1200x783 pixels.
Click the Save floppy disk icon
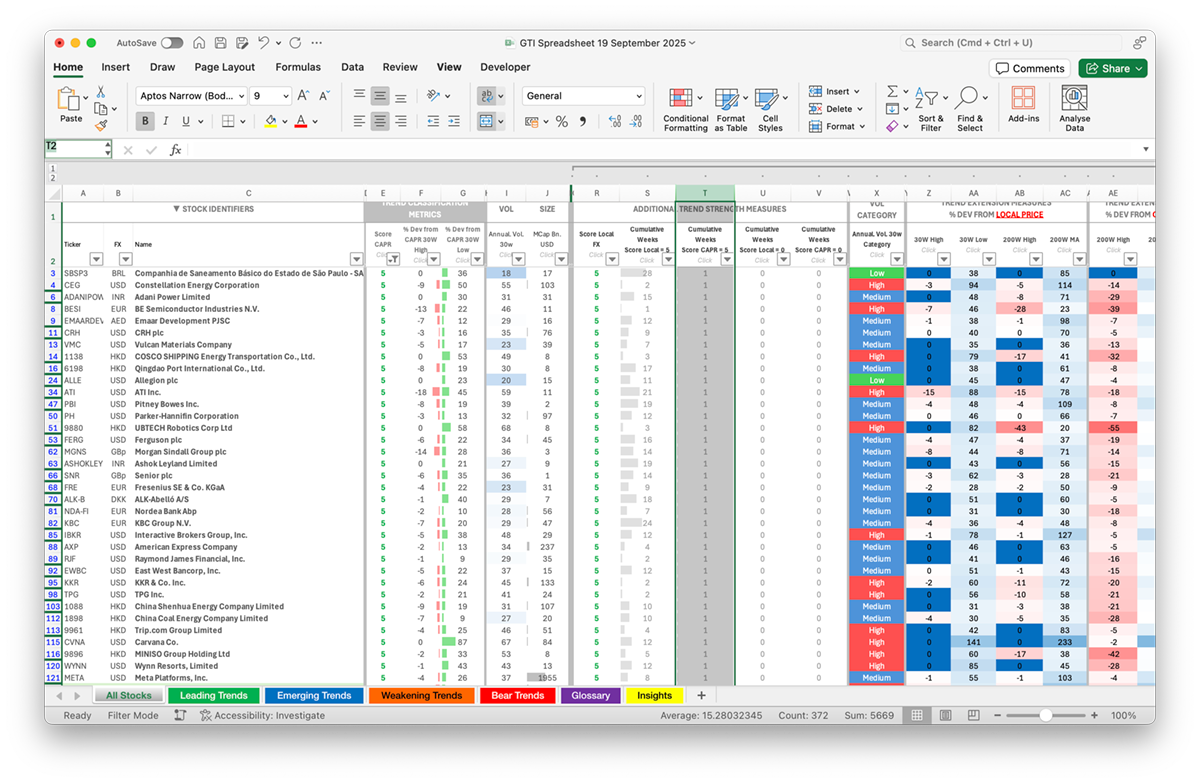(220, 43)
